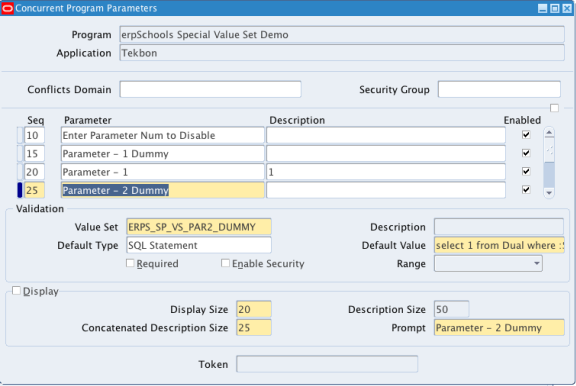The image size is (576, 386).
Task: Click scroll up arrow of parameter list
Action: [549, 133]
